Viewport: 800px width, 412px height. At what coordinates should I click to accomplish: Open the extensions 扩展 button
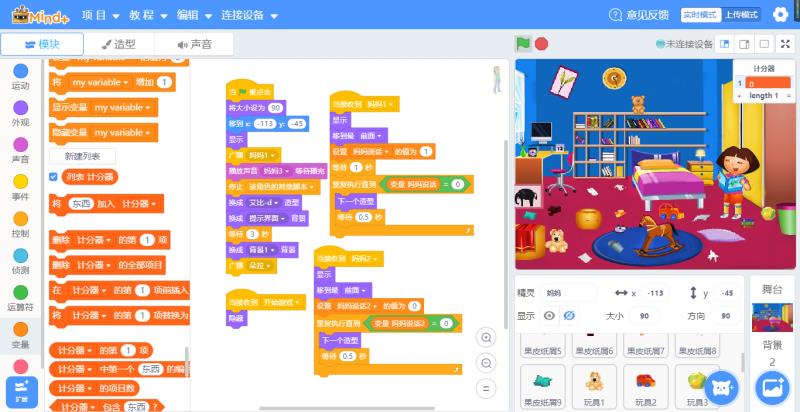21,393
